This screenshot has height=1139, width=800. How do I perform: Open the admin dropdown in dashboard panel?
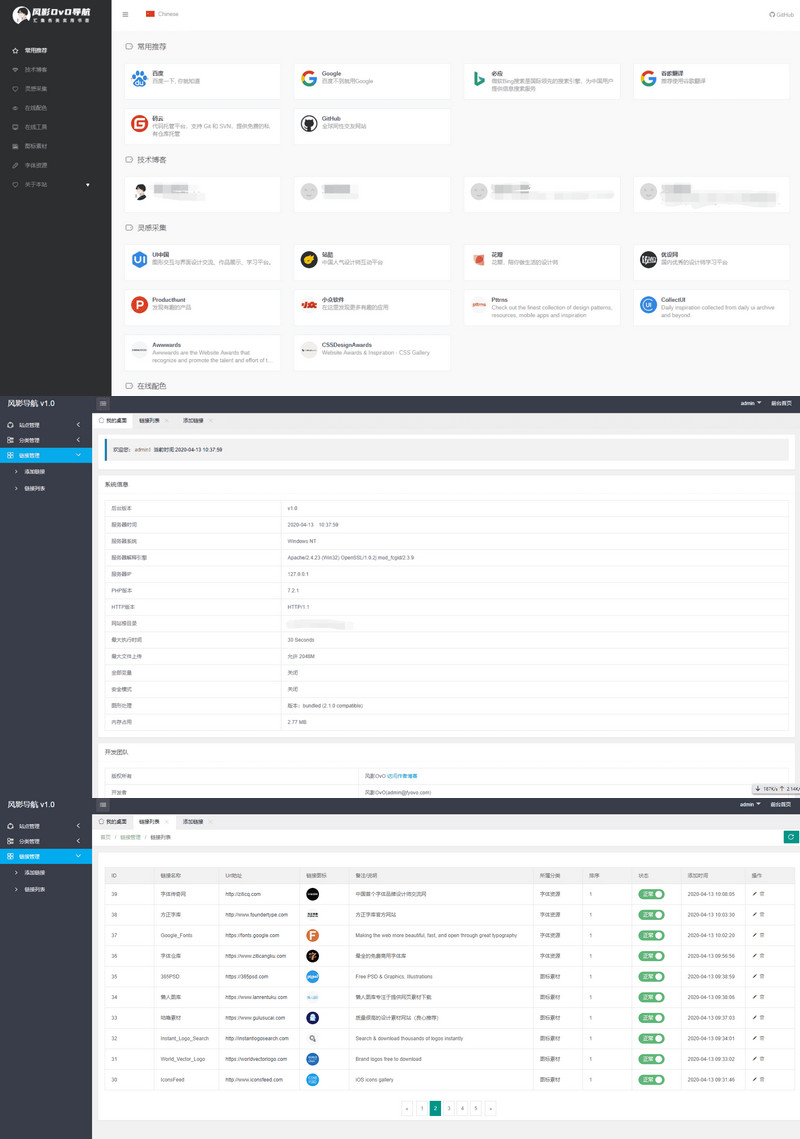click(751, 403)
